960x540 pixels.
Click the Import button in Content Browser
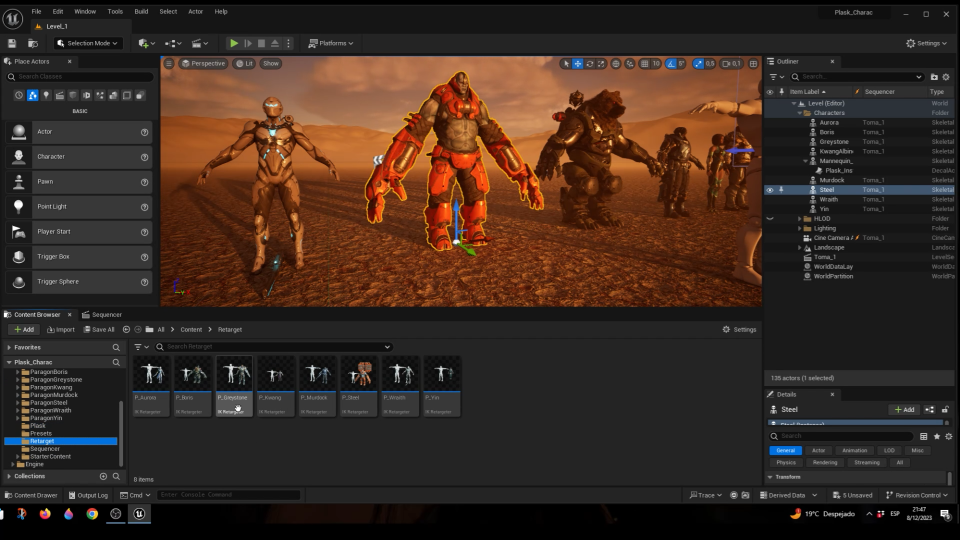pos(61,329)
